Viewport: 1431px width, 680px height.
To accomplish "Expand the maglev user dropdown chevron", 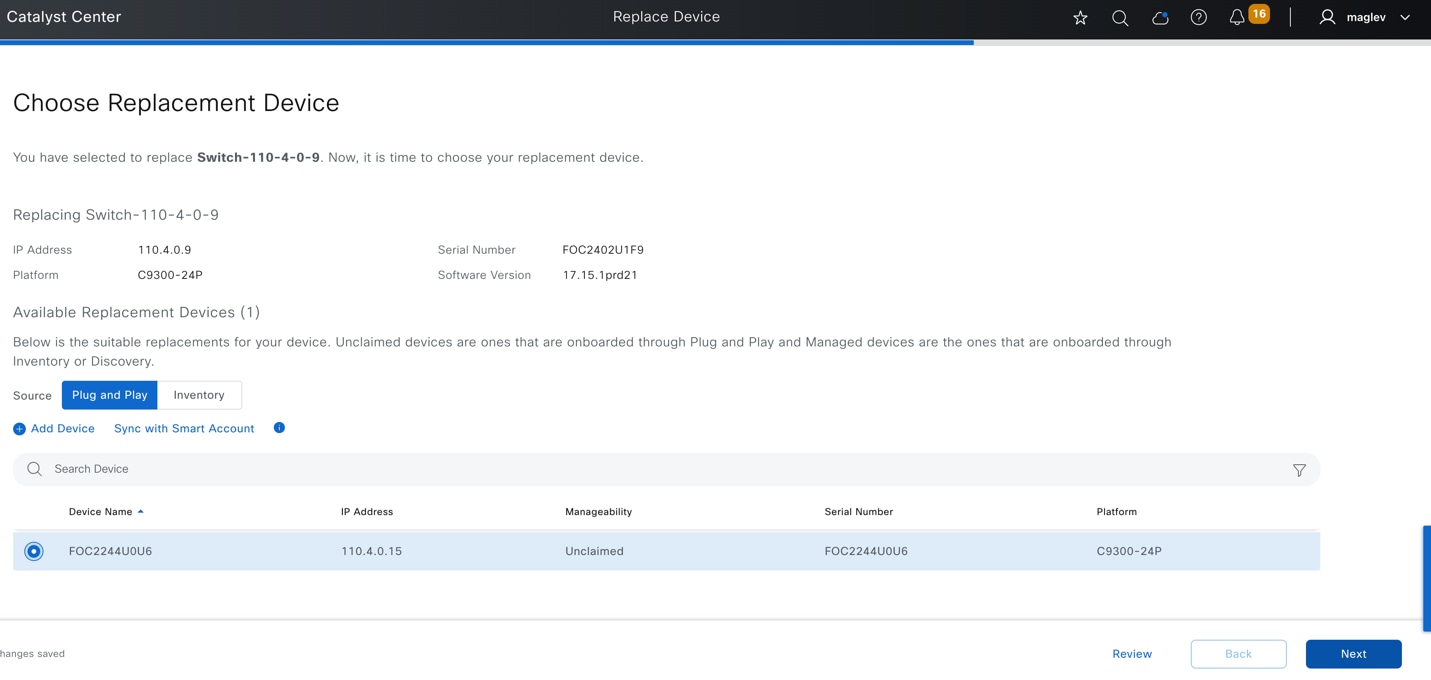I will 1404,17.
